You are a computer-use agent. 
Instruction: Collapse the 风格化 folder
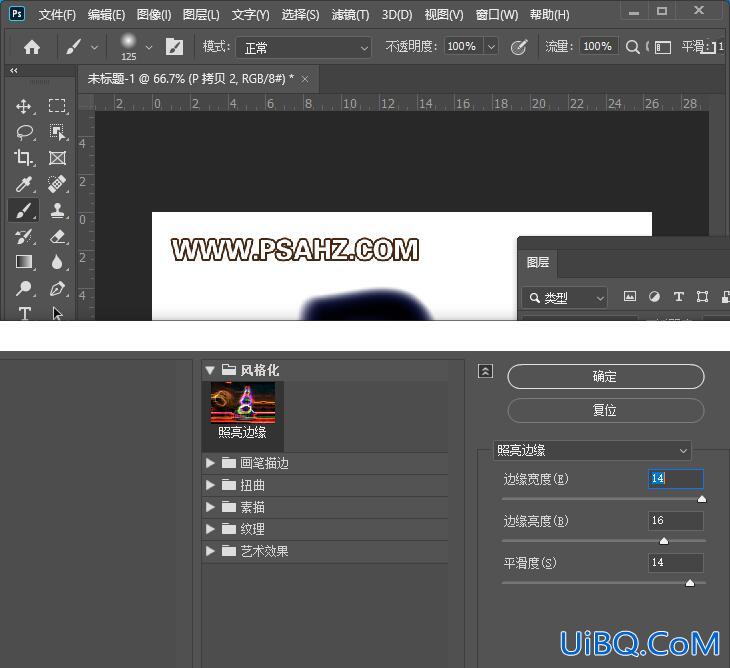pos(210,370)
